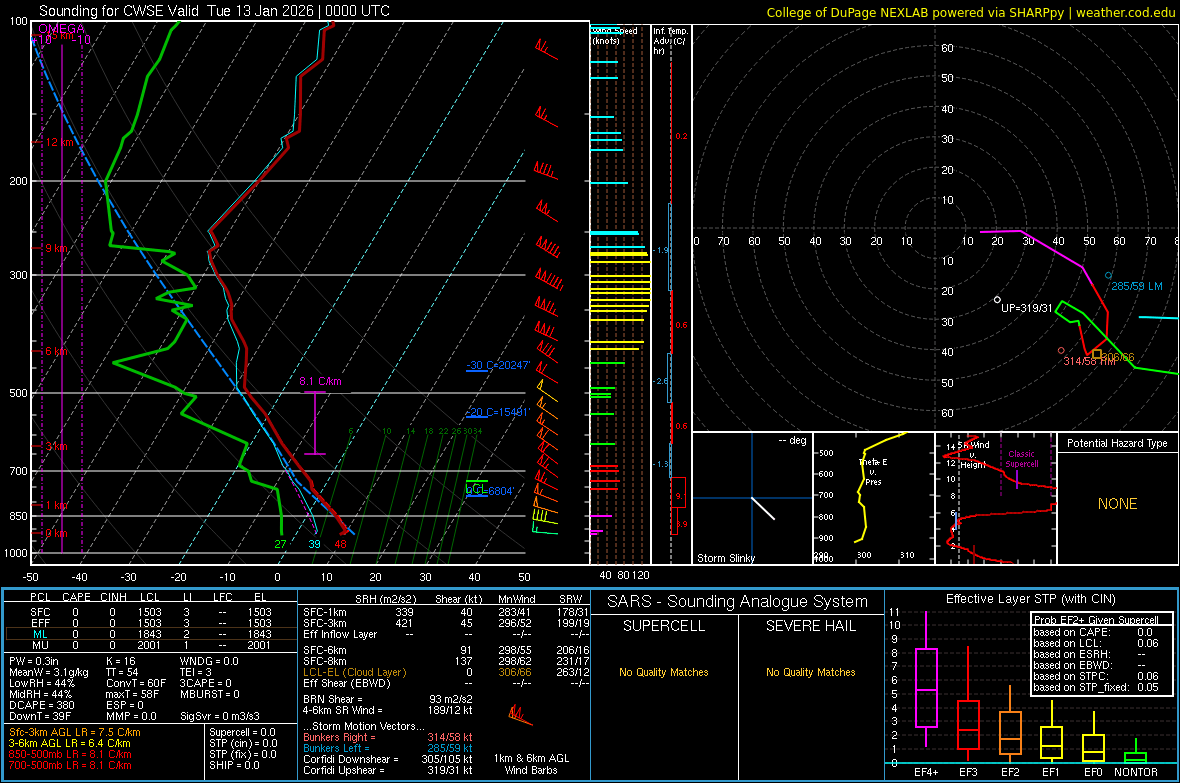Click the yellow "NONE" hazard type
Screen dimensions: 1180x783
pos(1117,504)
